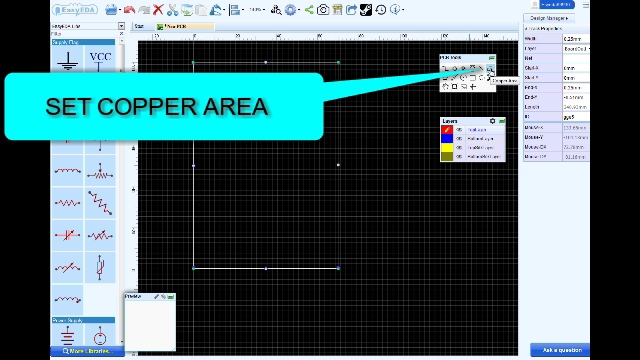640x360 pixels.
Task: Select the blue BottomLayer color swatch
Action: click(x=447, y=139)
